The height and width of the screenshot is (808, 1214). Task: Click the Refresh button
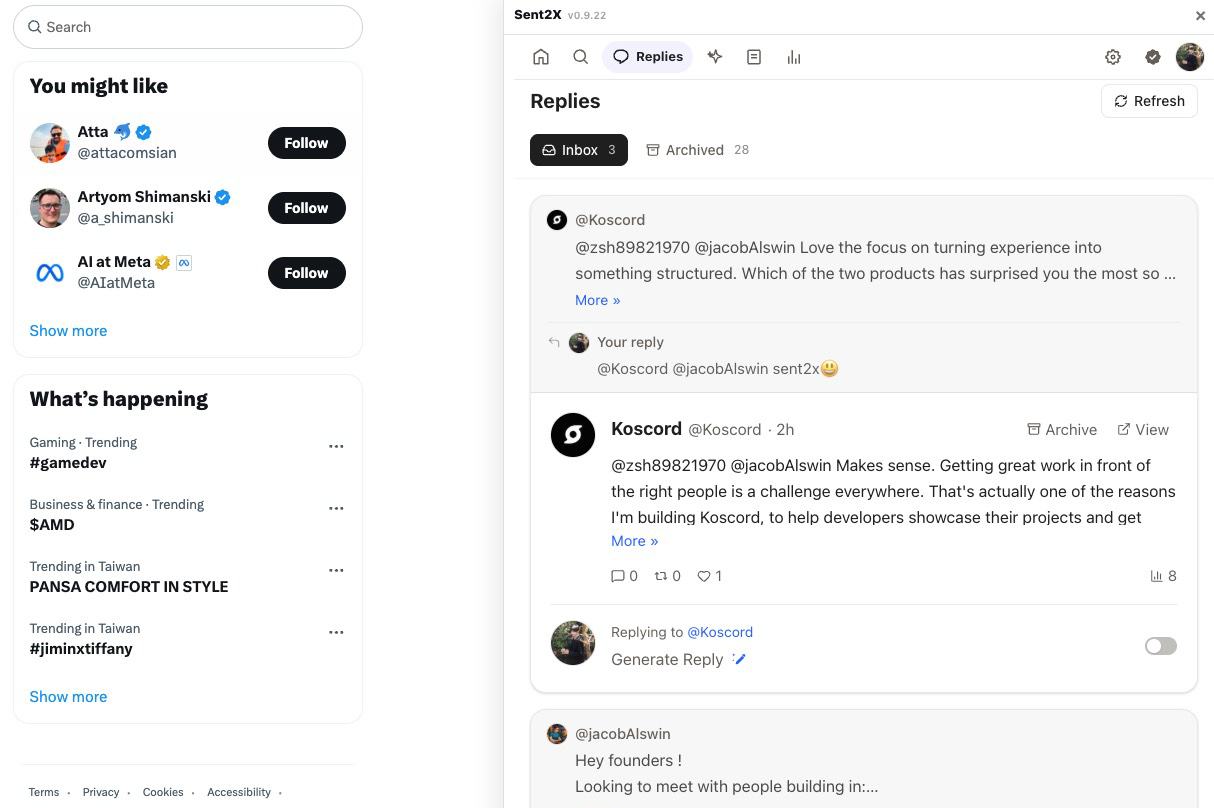point(1149,101)
